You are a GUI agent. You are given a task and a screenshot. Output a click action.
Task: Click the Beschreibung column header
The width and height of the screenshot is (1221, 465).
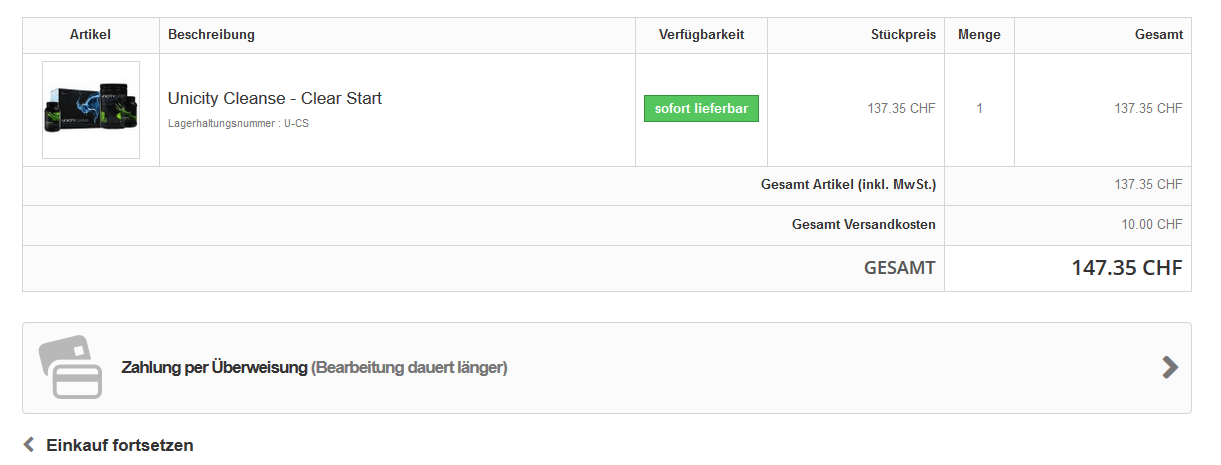pos(211,35)
